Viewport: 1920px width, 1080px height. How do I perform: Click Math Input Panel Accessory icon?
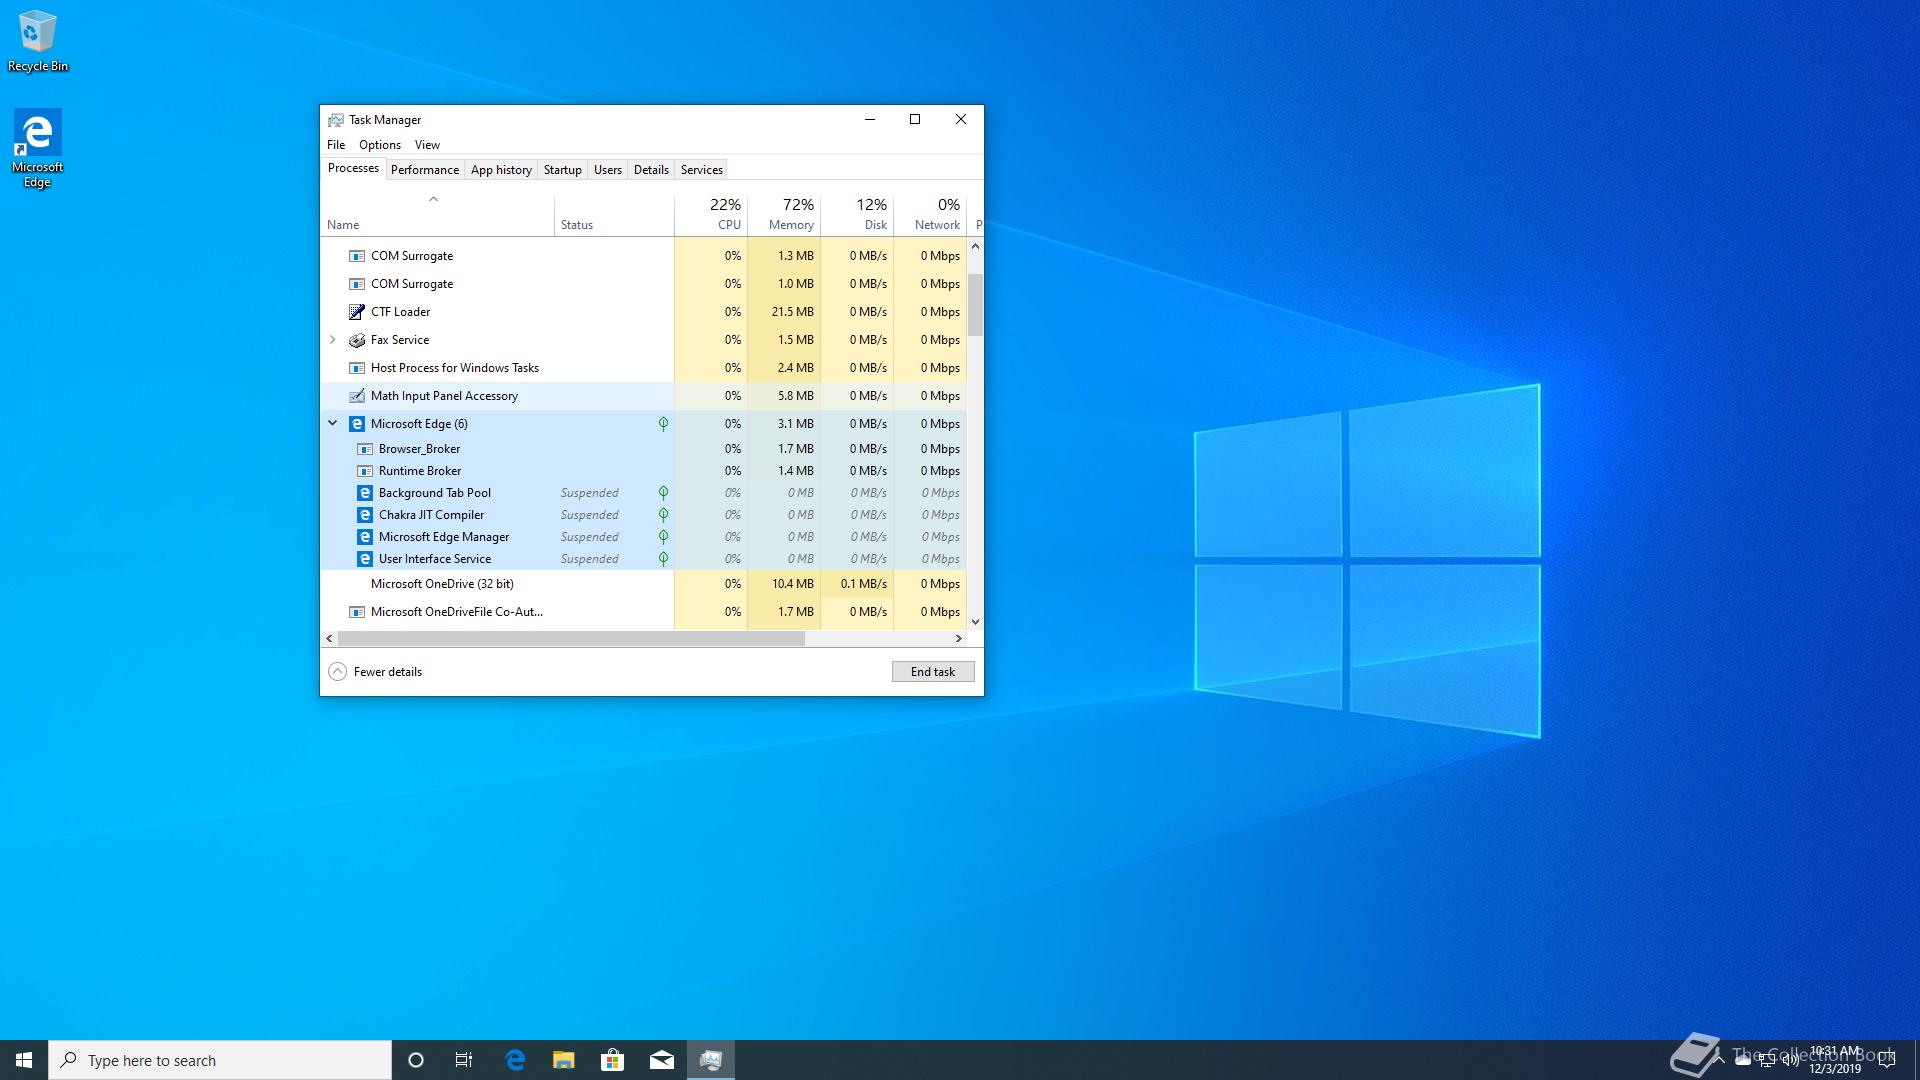point(357,396)
